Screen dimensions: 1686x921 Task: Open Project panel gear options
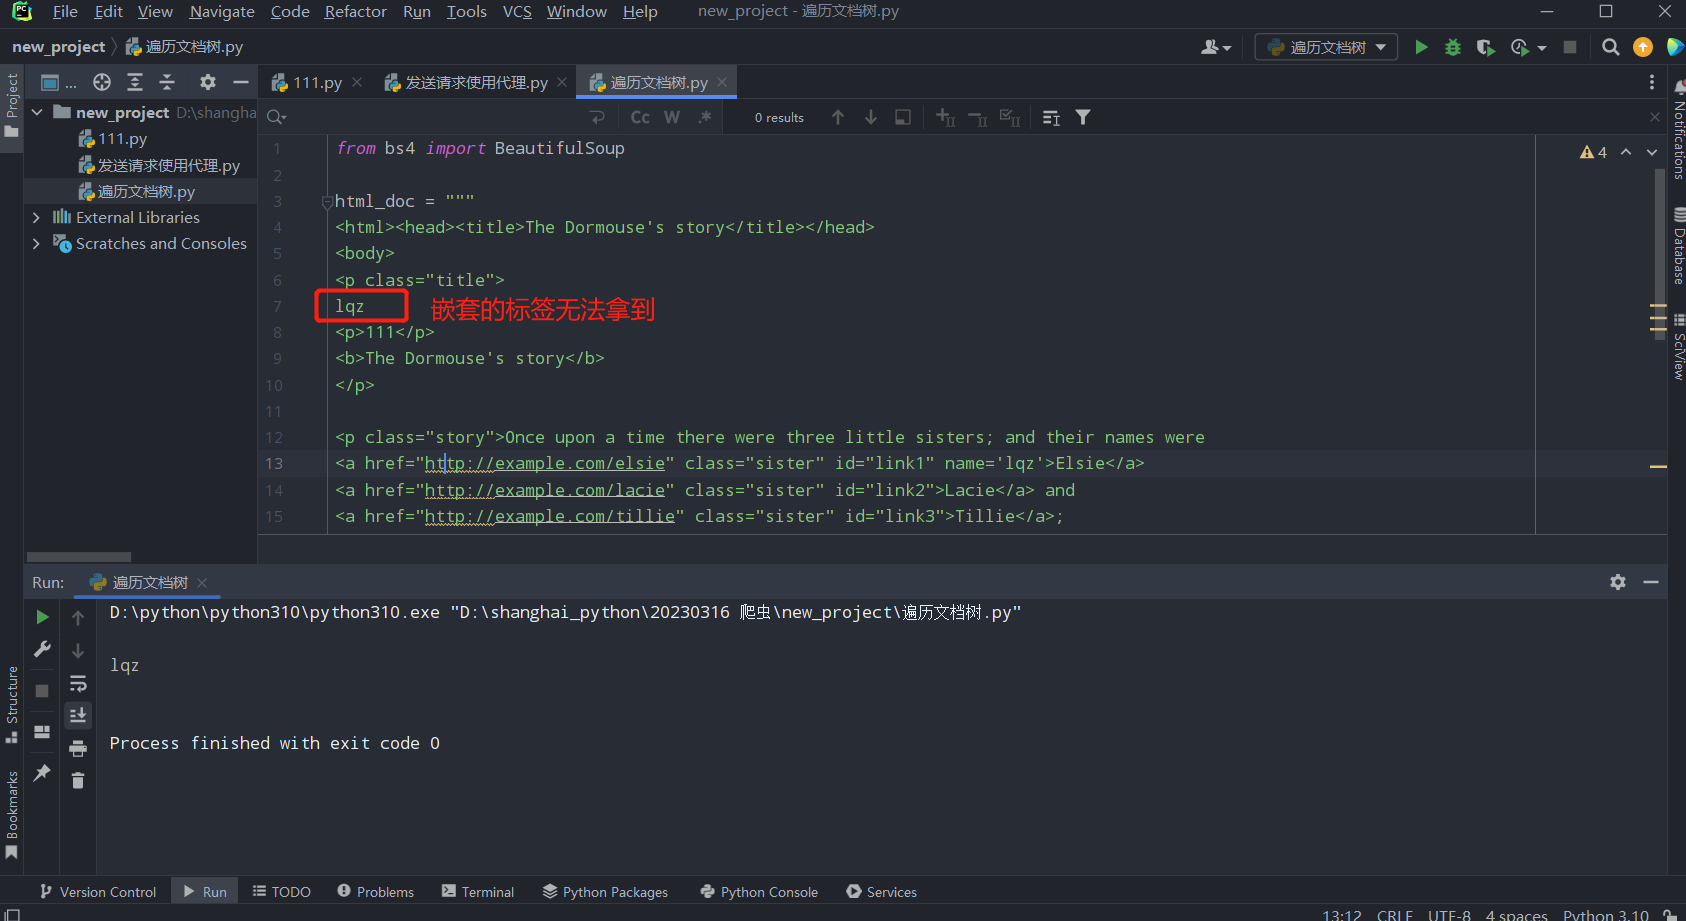[207, 82]
